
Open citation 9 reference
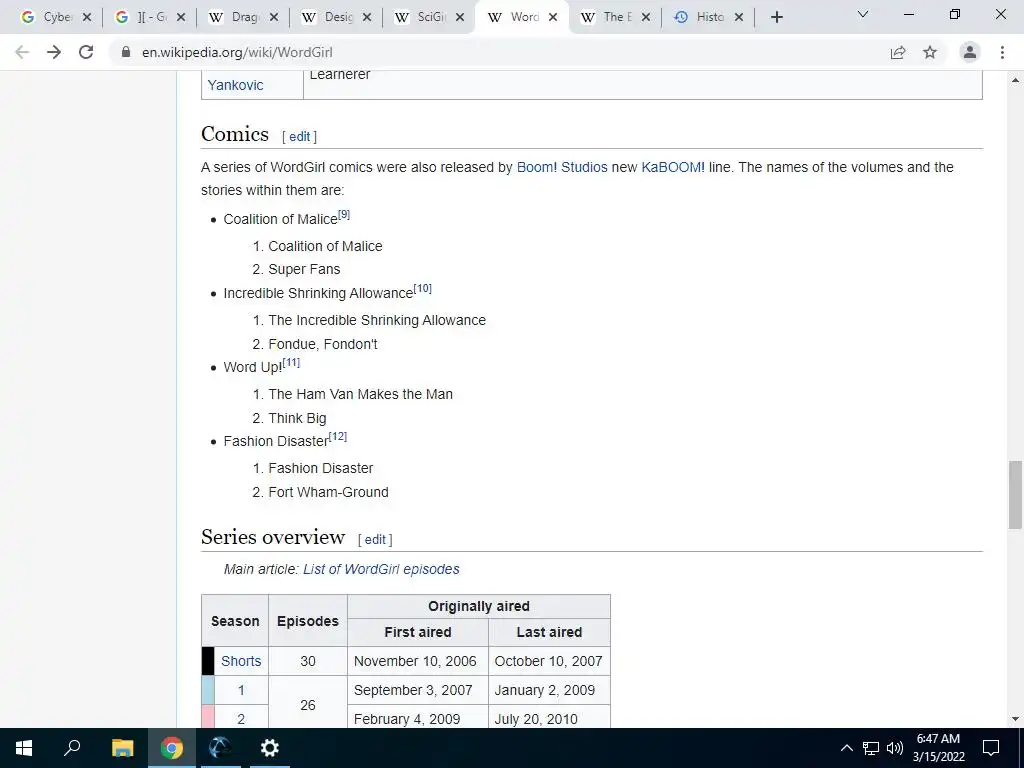tap(344, 214)
